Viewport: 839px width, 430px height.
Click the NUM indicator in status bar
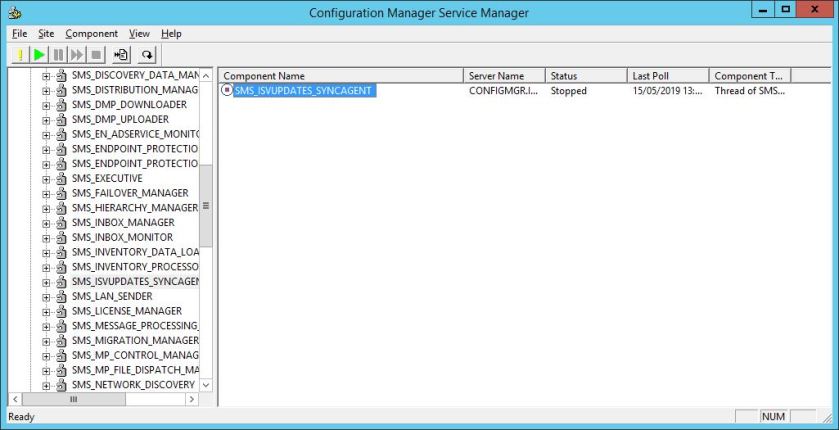pos(773,417)
